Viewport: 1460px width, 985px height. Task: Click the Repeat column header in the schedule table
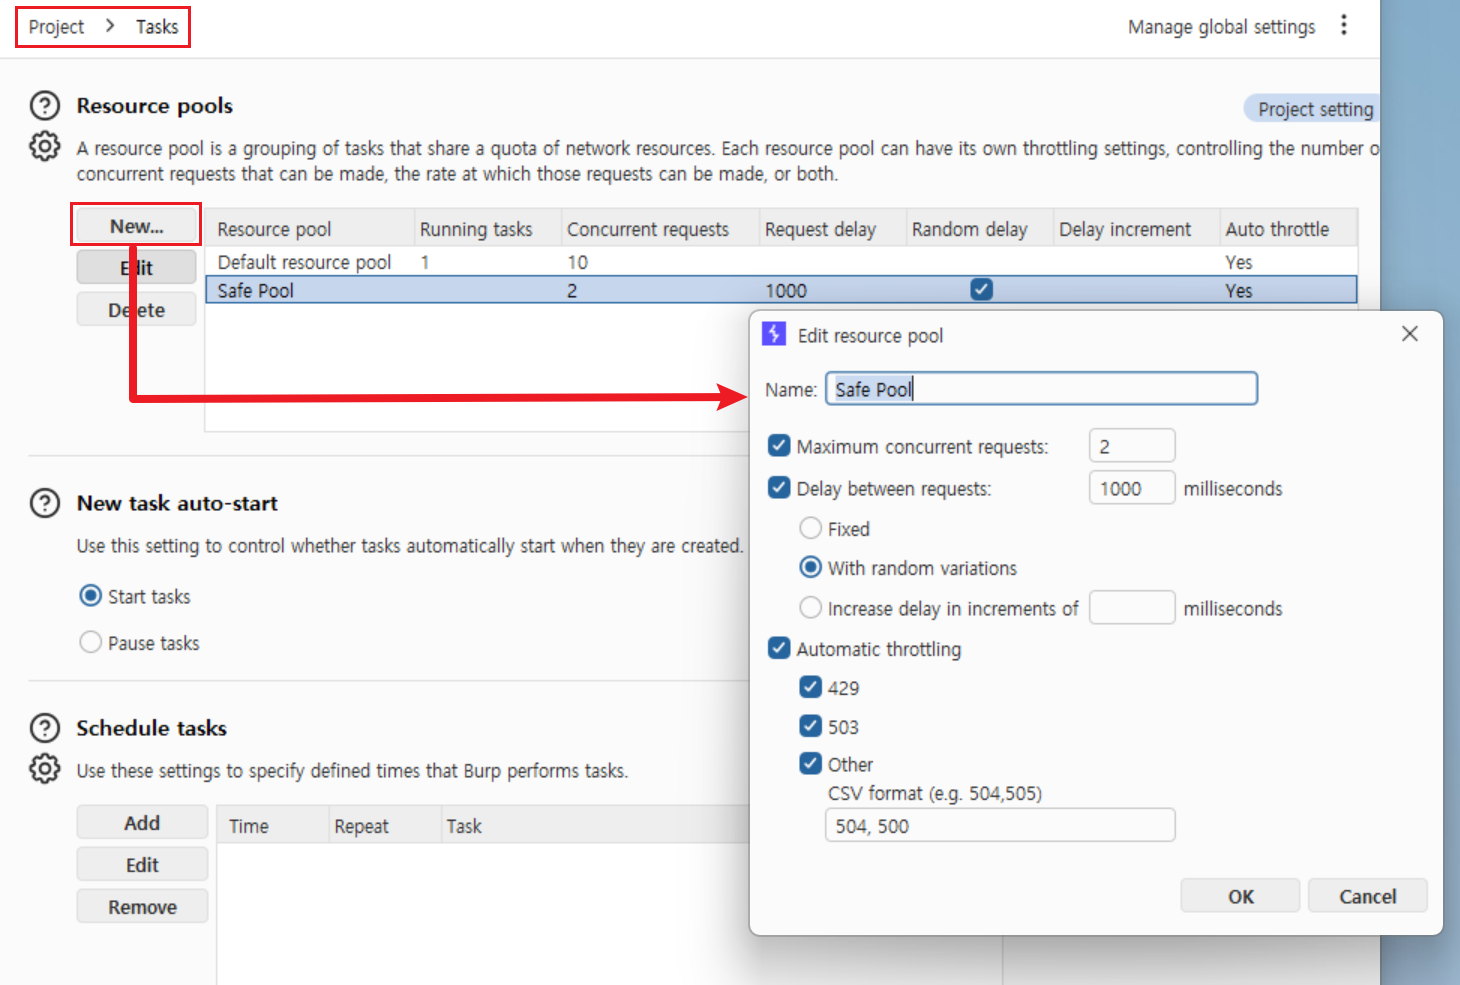(x=385, y=826)
